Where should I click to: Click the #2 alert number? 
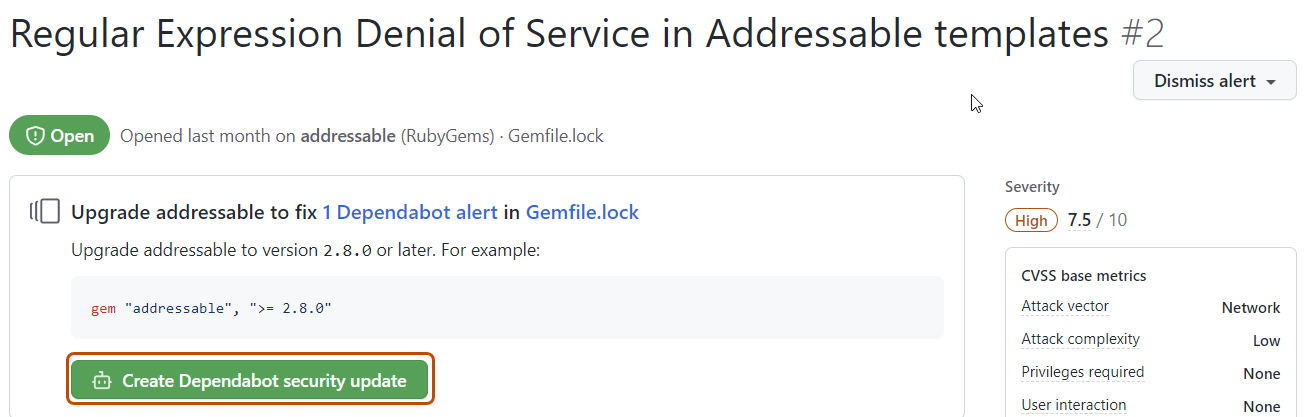click(x=1143, y=34)
